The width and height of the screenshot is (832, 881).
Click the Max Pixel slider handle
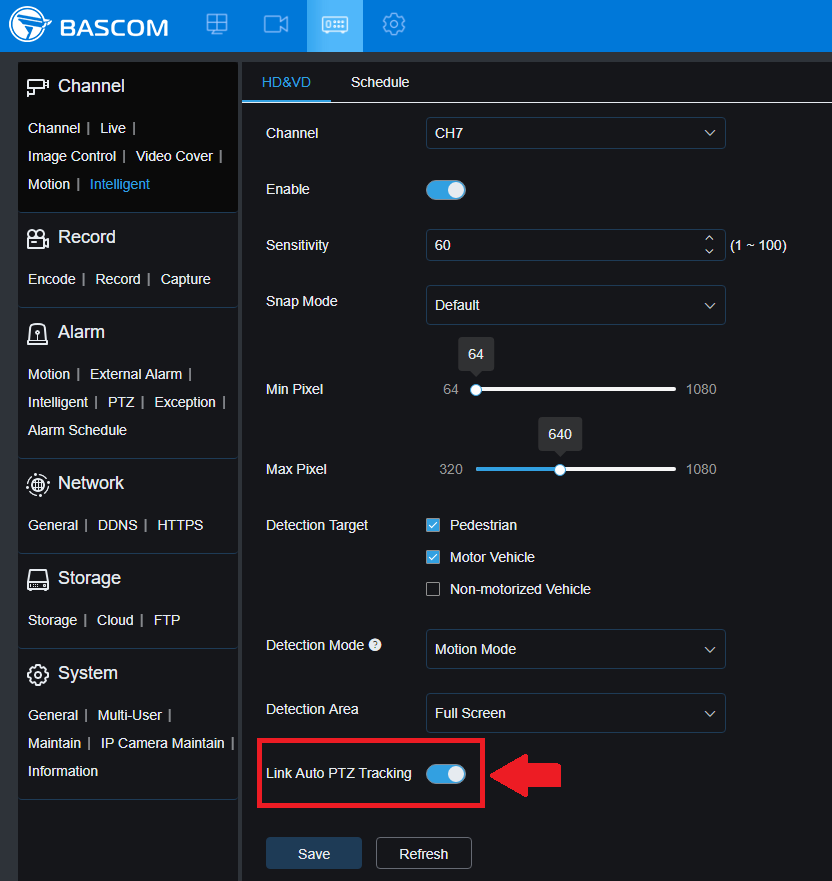click(560, 470)
